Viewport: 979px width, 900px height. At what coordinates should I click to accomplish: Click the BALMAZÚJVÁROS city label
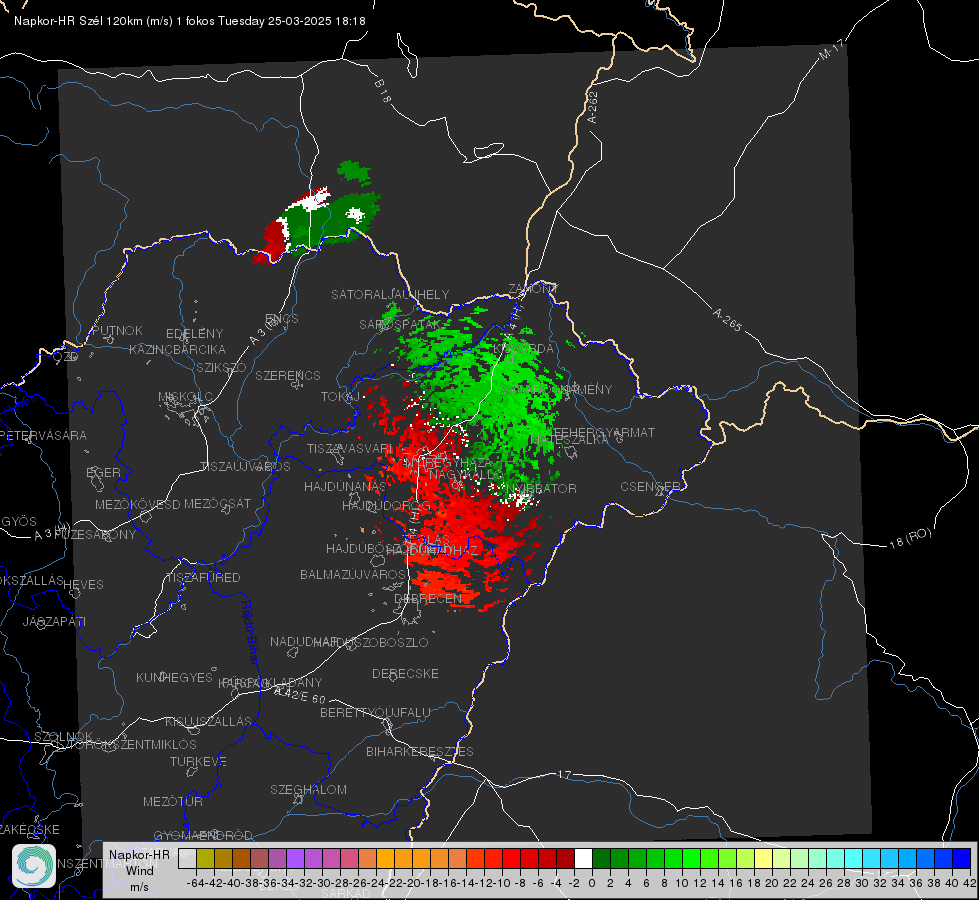tap(353, 574)
